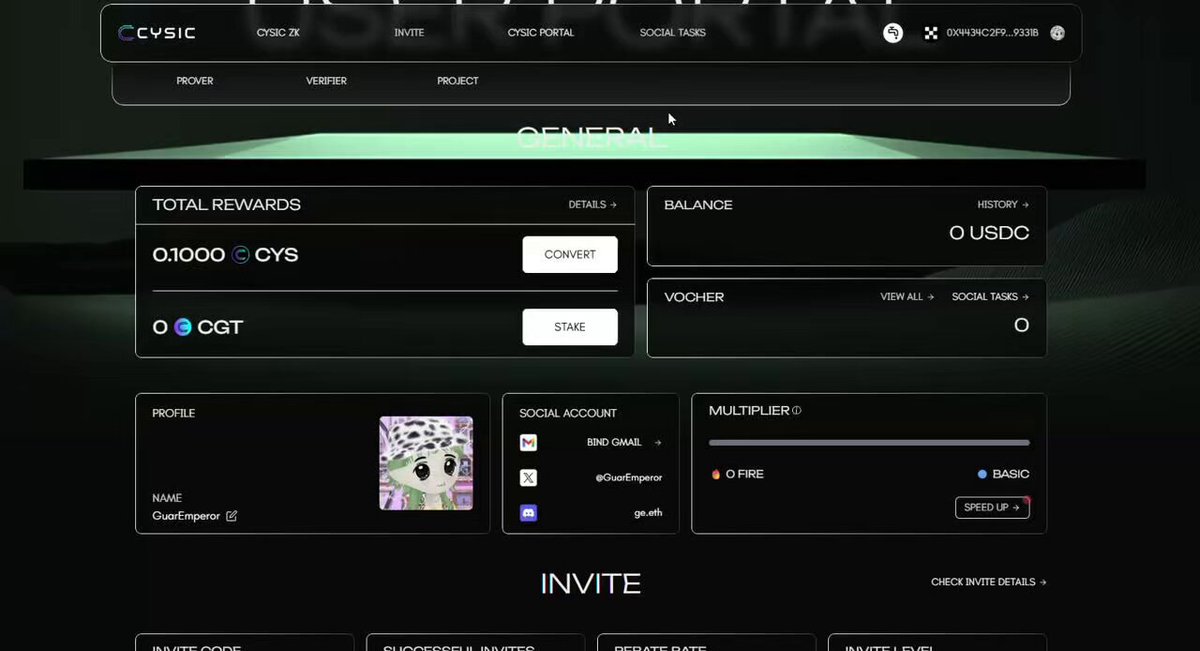Click the @GuarEmperor Twitter handle

click(628, 478)
